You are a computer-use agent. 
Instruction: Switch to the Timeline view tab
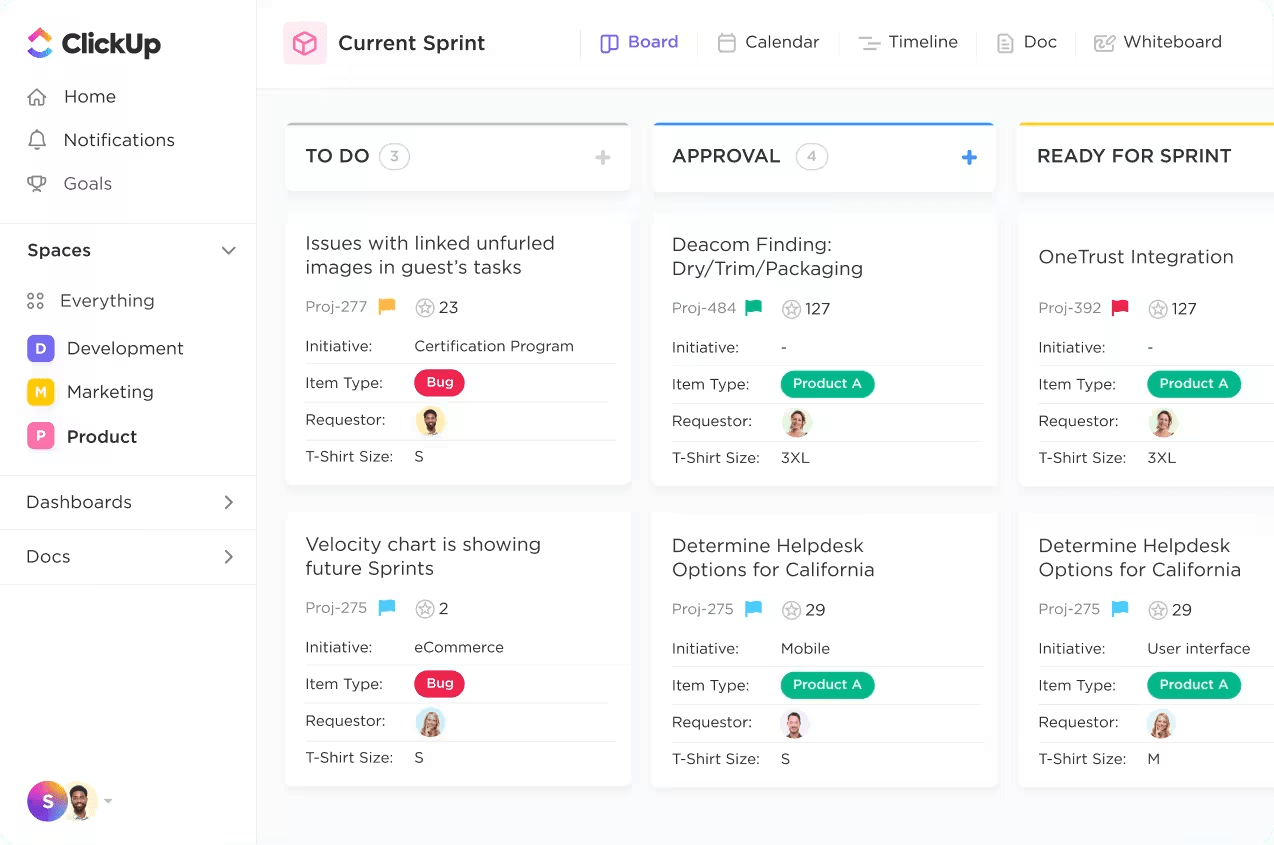908,42
